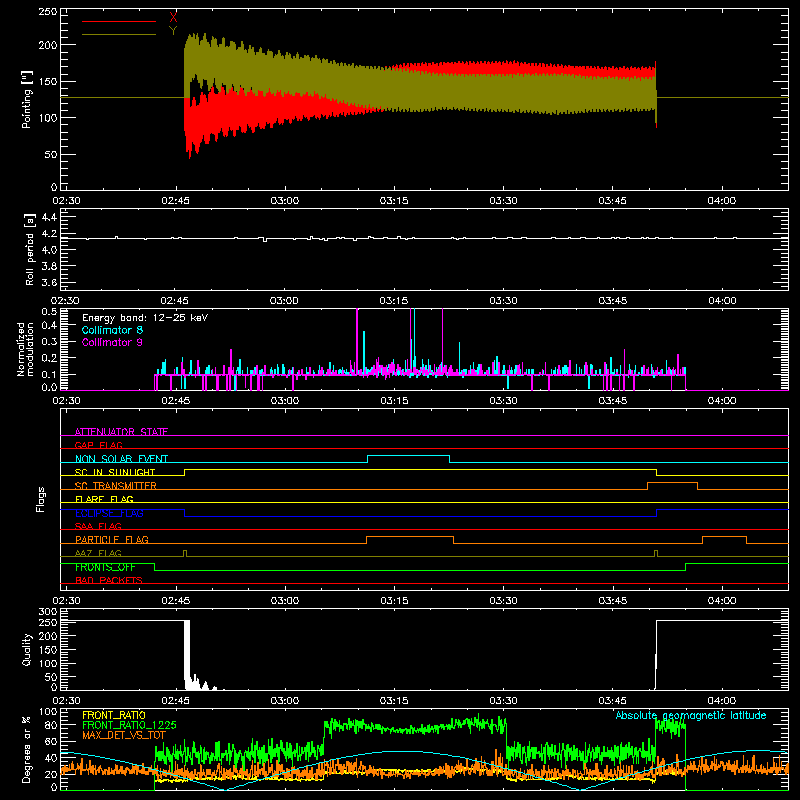This screenshot has width=800, height=800.
Task: Click the AAZ_FLAG pulse near 03:51
Action: [656, 553]
